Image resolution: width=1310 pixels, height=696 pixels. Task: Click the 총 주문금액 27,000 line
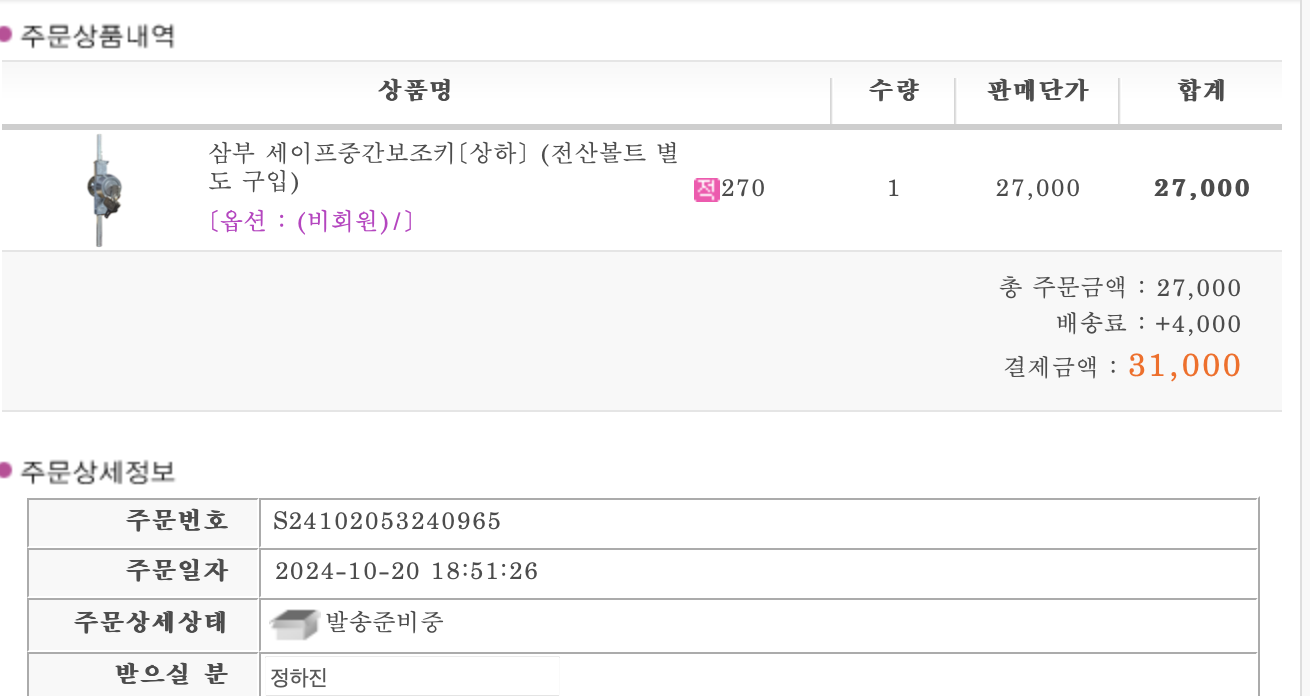pyautogui.click(x=1120, y=288)
